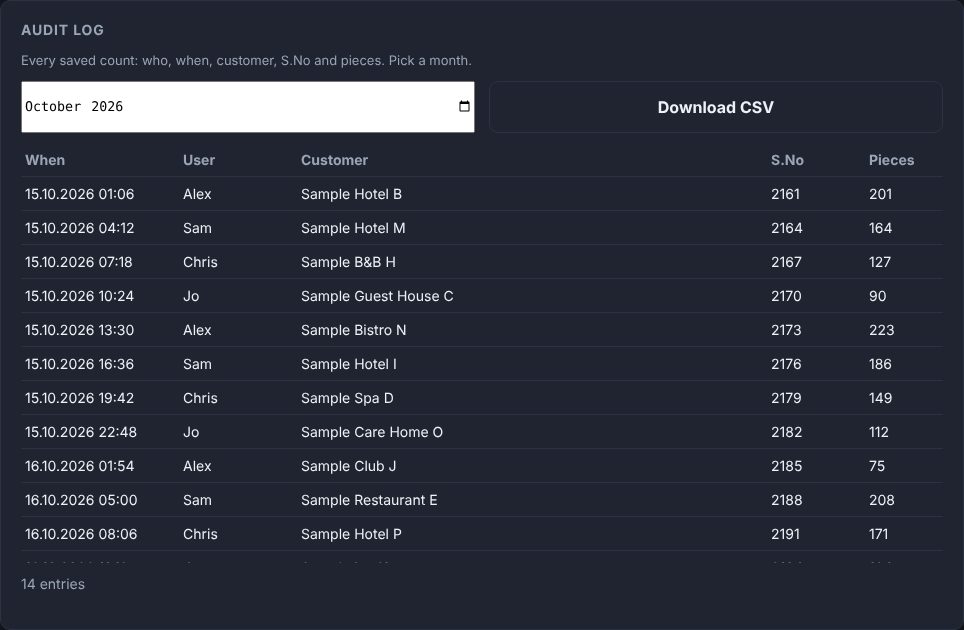Screen dimensions: 964x630
Task: Select the 15.10.2026 19:42 timestamp
Action: [79, 398]
